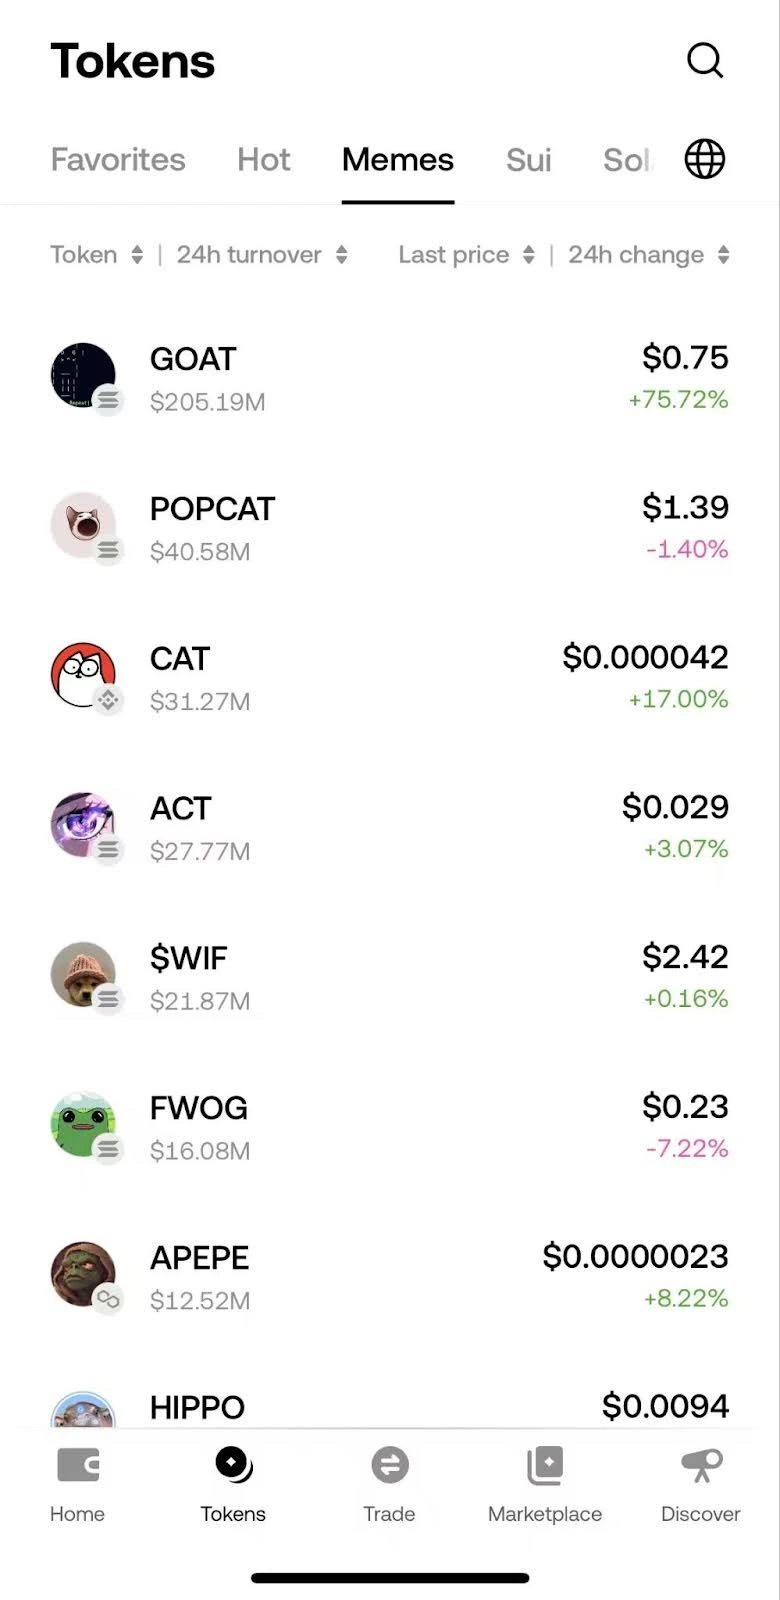Open the APEPE token row
Image resolution: width=780 pixels, height=1600 pixels.
coord(390,1276)
